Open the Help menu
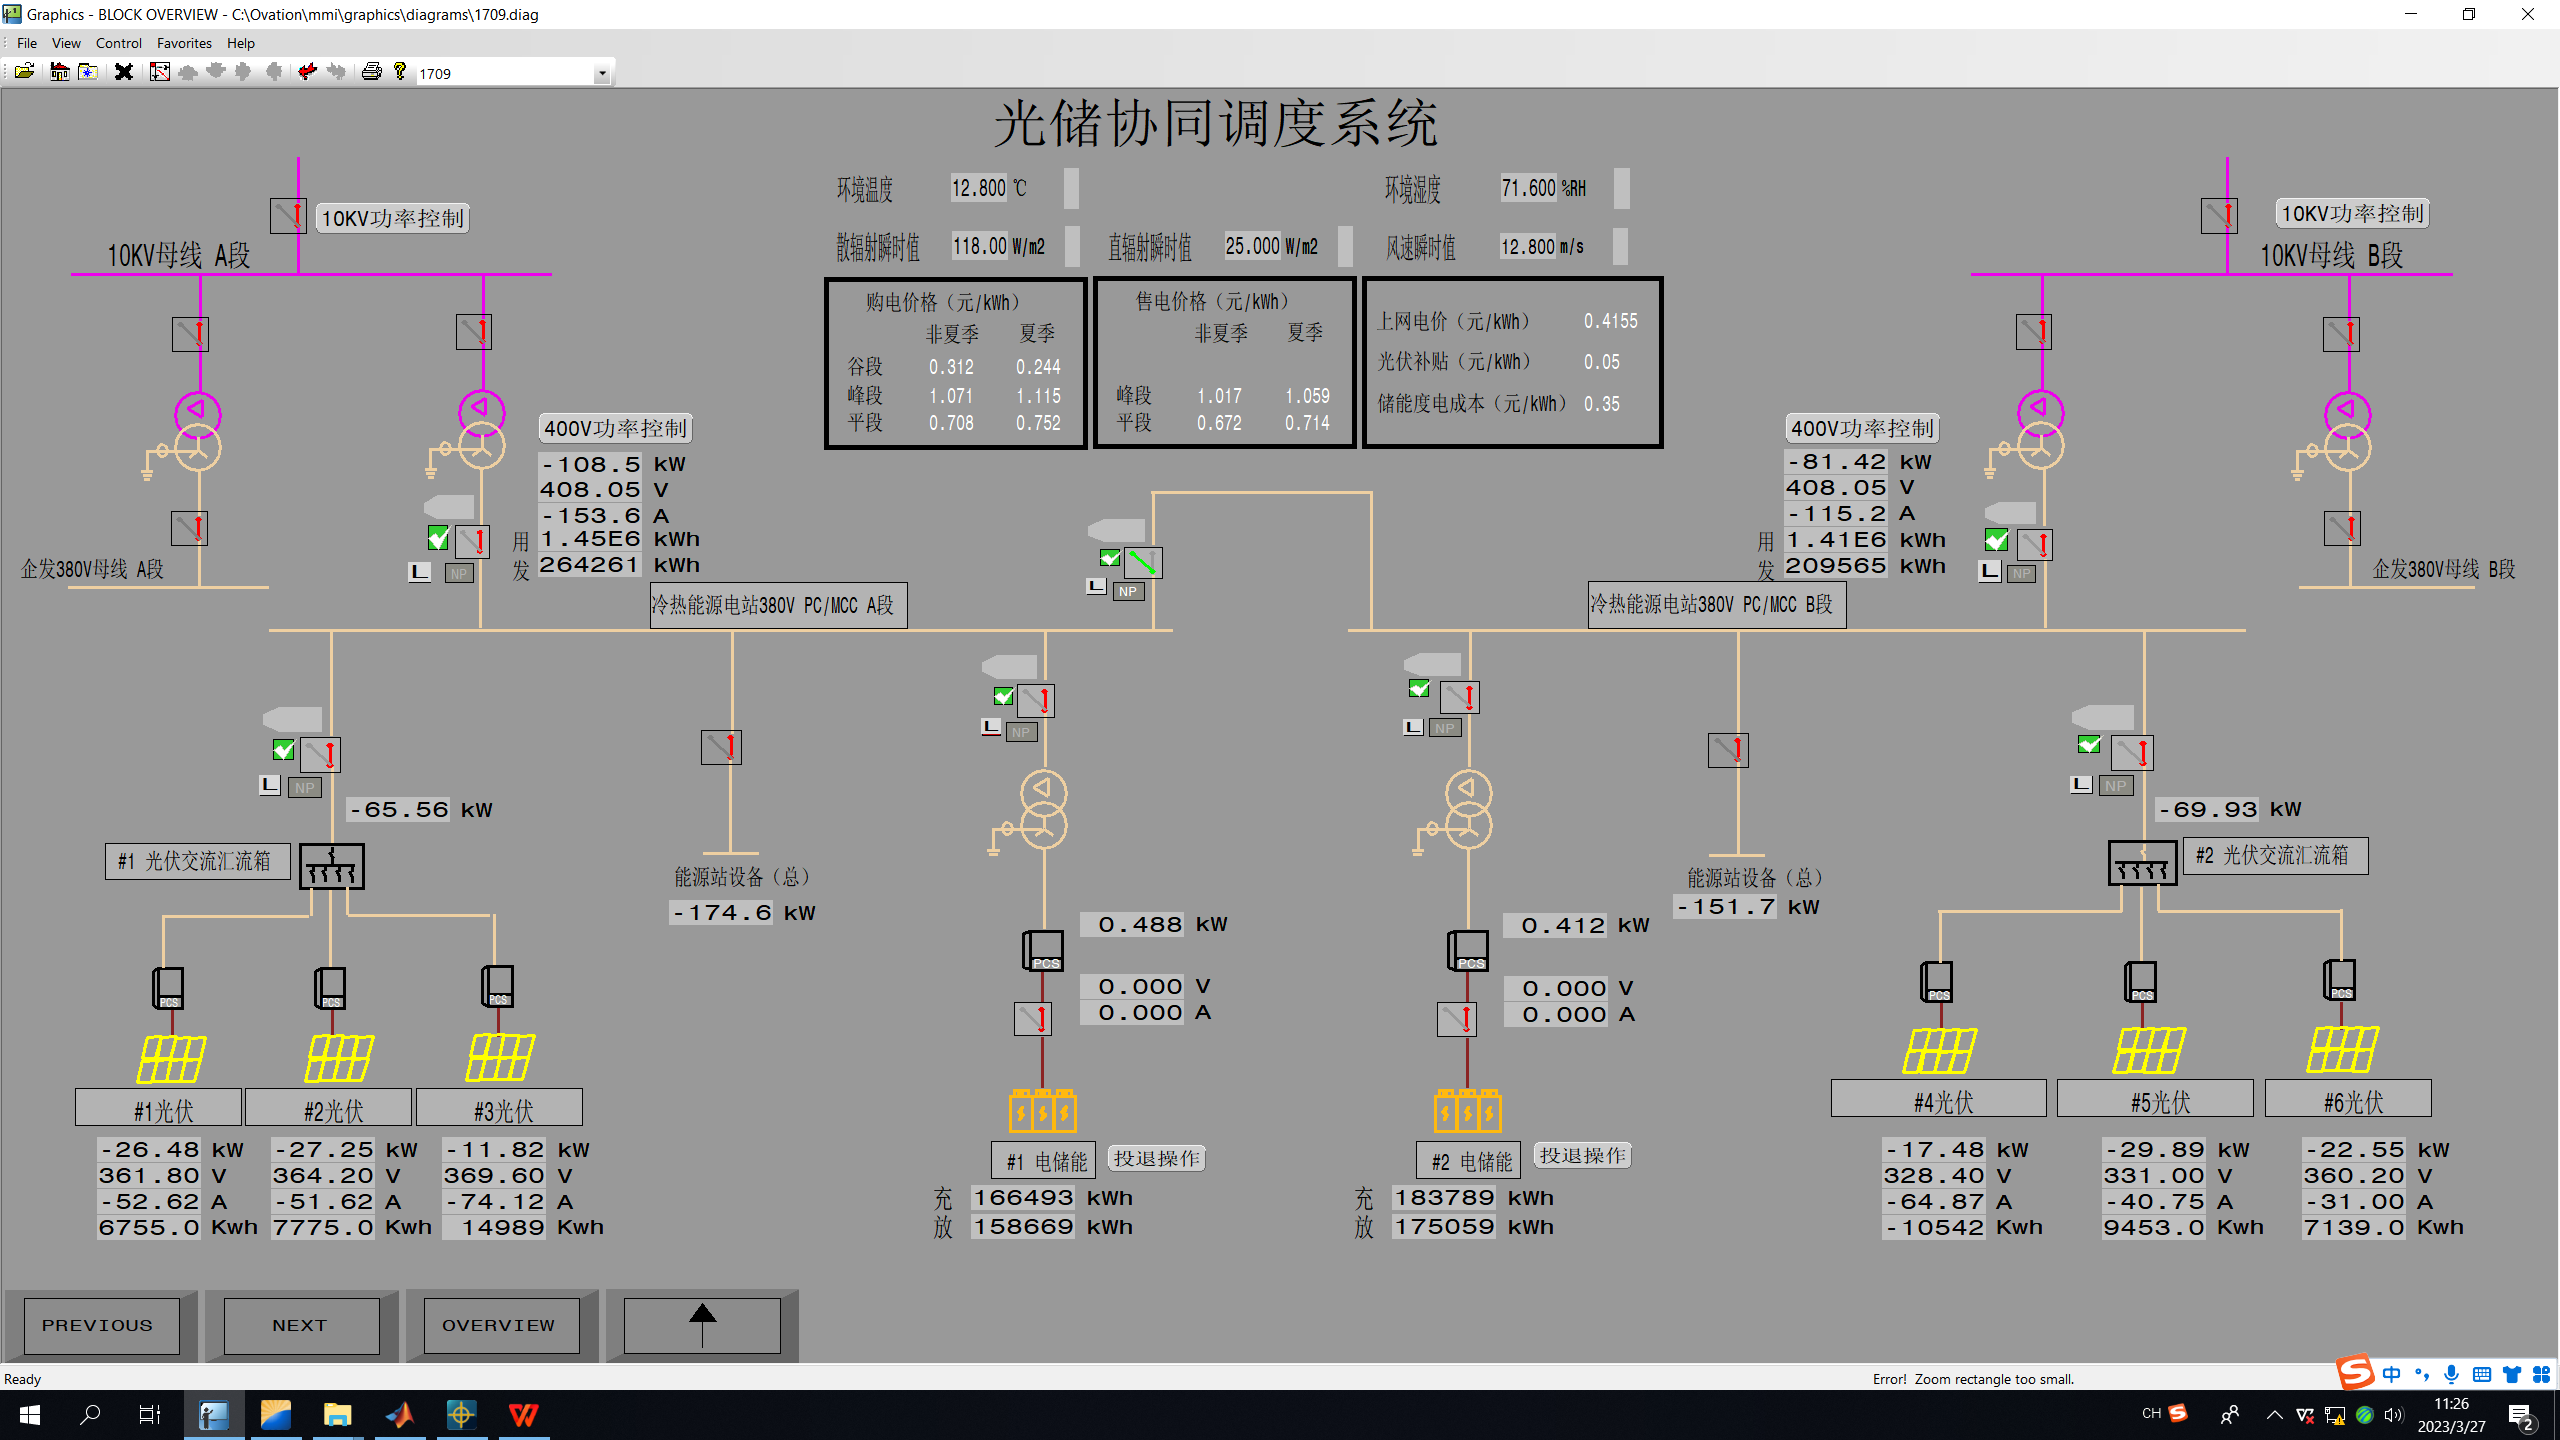Screen dimensions: 2560x1440 (241, 43)
